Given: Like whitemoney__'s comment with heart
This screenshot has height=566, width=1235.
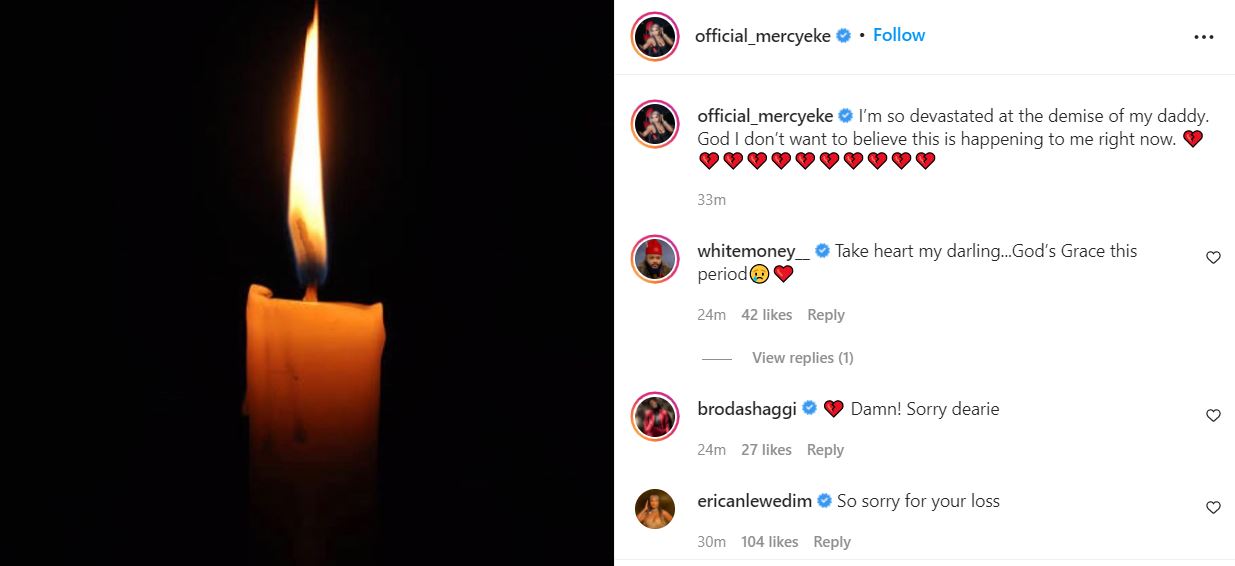Looking at the screenshot, I should click(x=1213, y=258).
